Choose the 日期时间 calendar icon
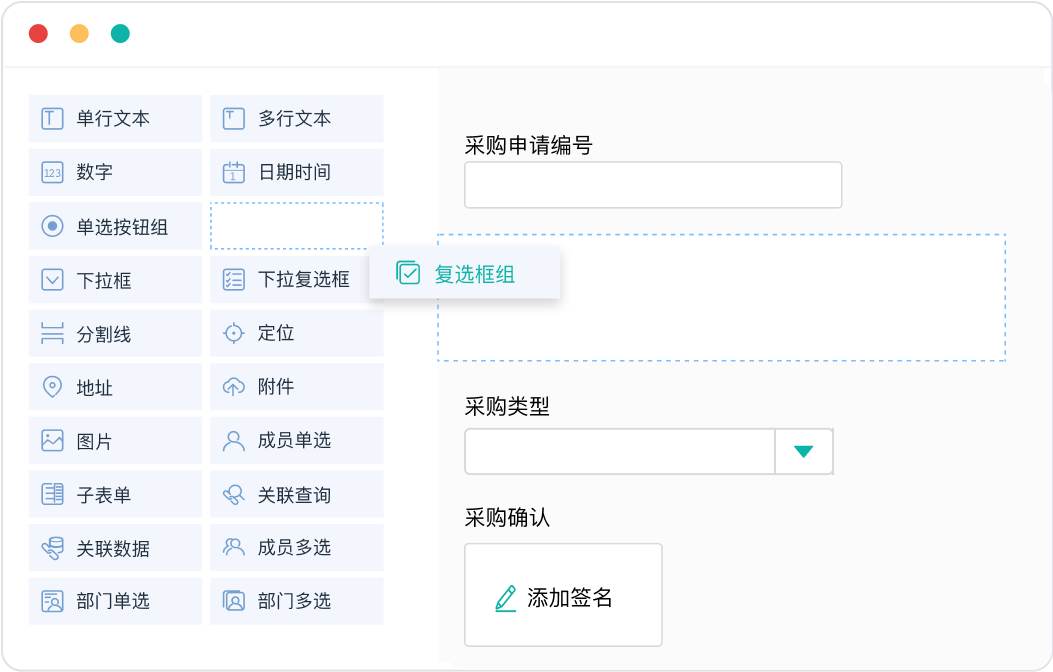The height and width of the screenshot is (672, 1053). pyautogui.click(x=233, y=173)
